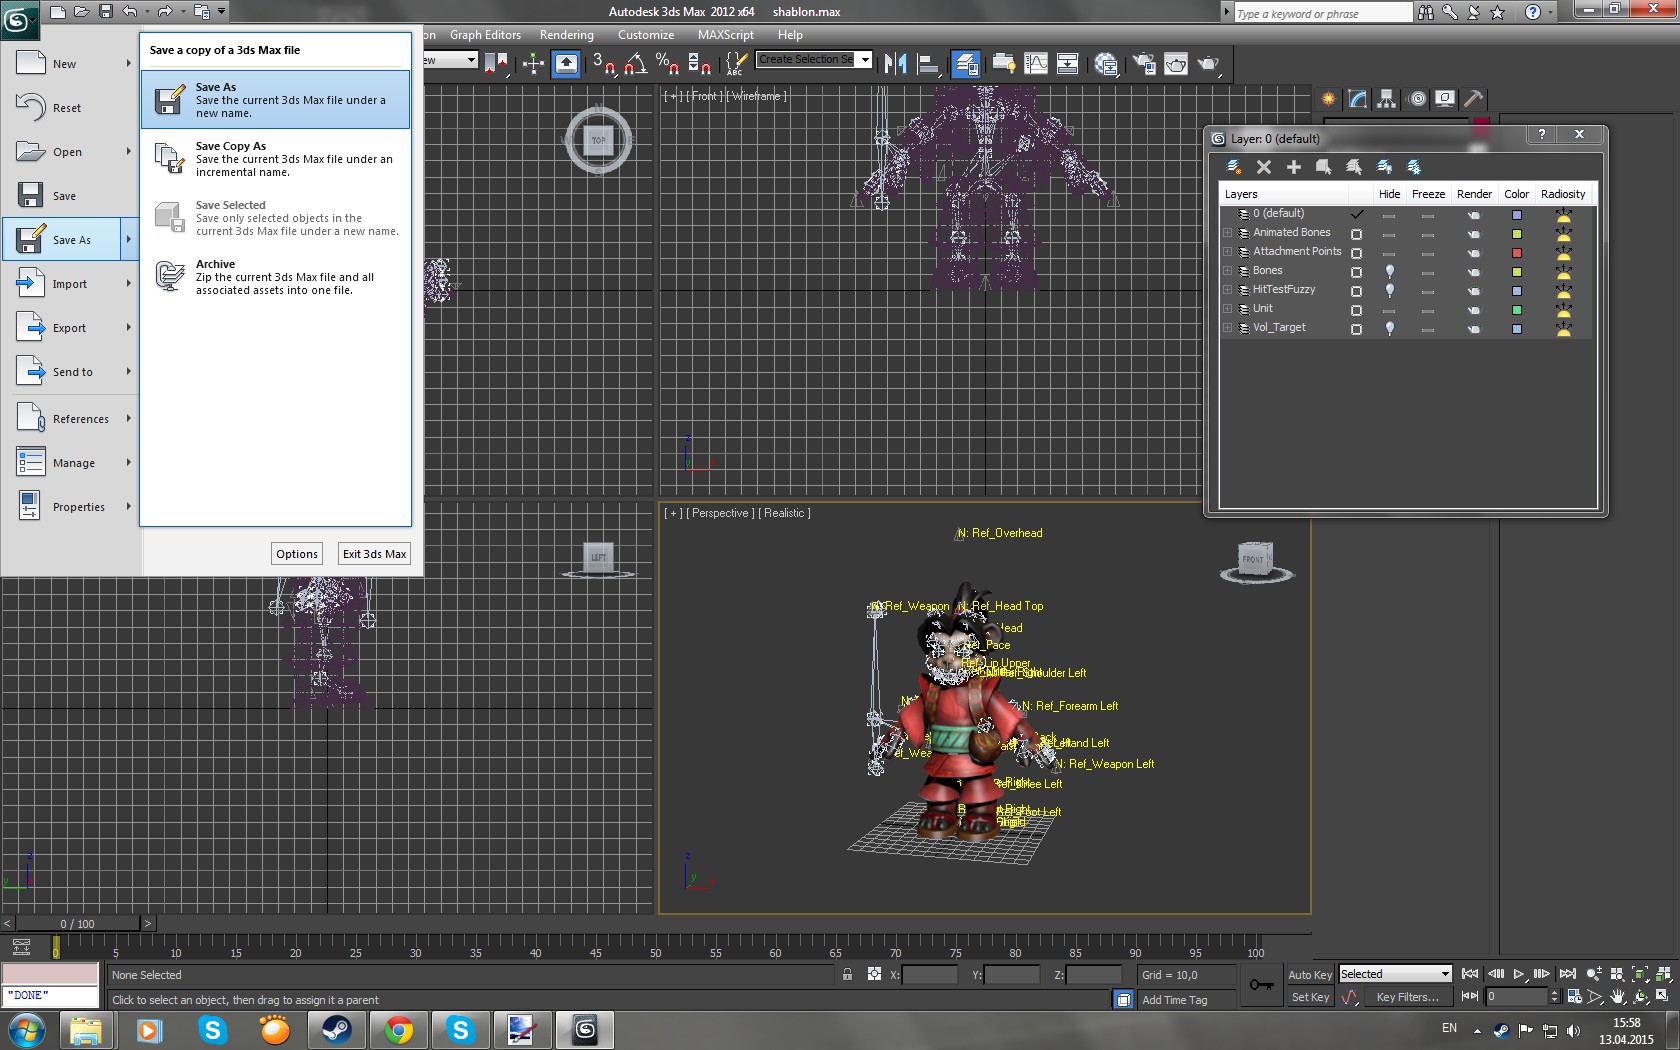Click Edit Named Selection Sets icon
The height and width of the screenshot is (1050, 1680).
736,64
